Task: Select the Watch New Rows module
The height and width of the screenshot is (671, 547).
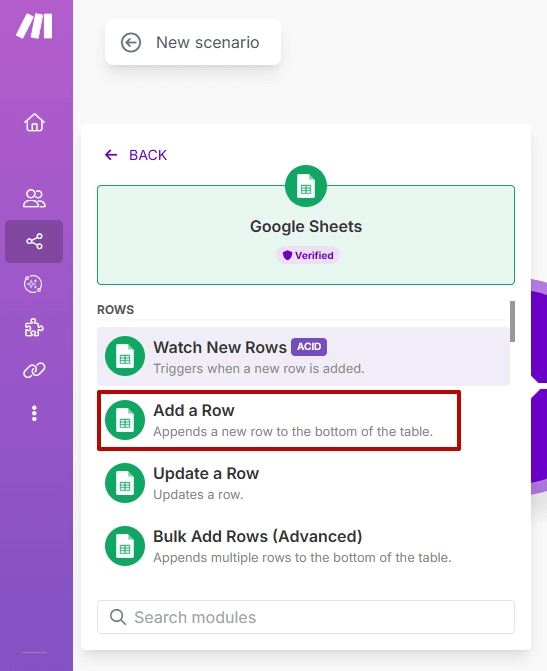Action: click(x=303, y=356)
